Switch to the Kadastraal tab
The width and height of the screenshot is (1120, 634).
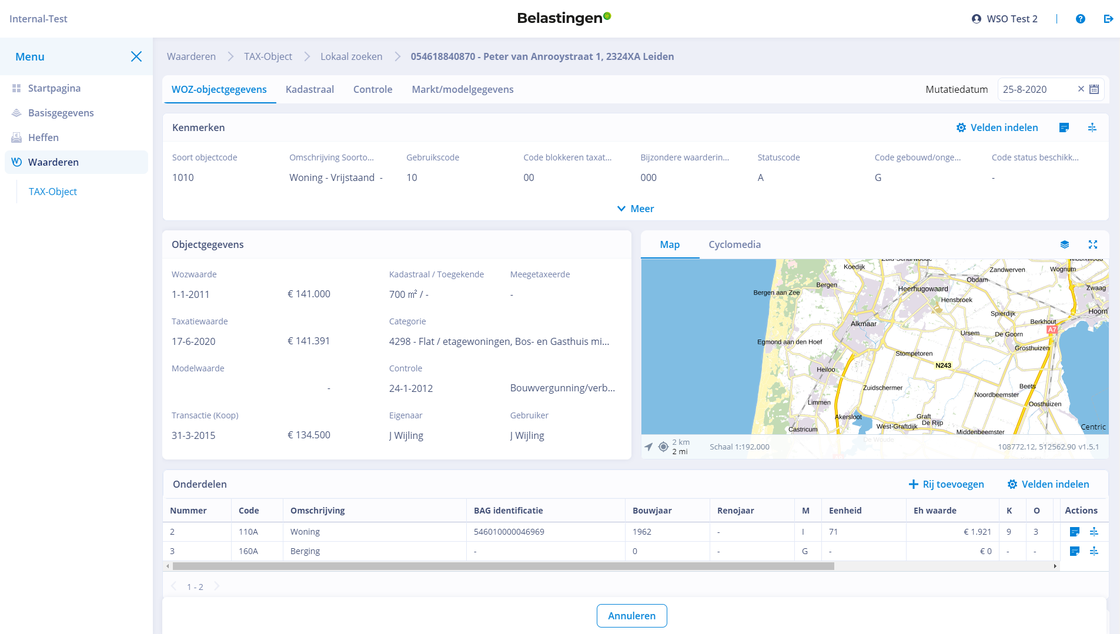coord(309,89)
